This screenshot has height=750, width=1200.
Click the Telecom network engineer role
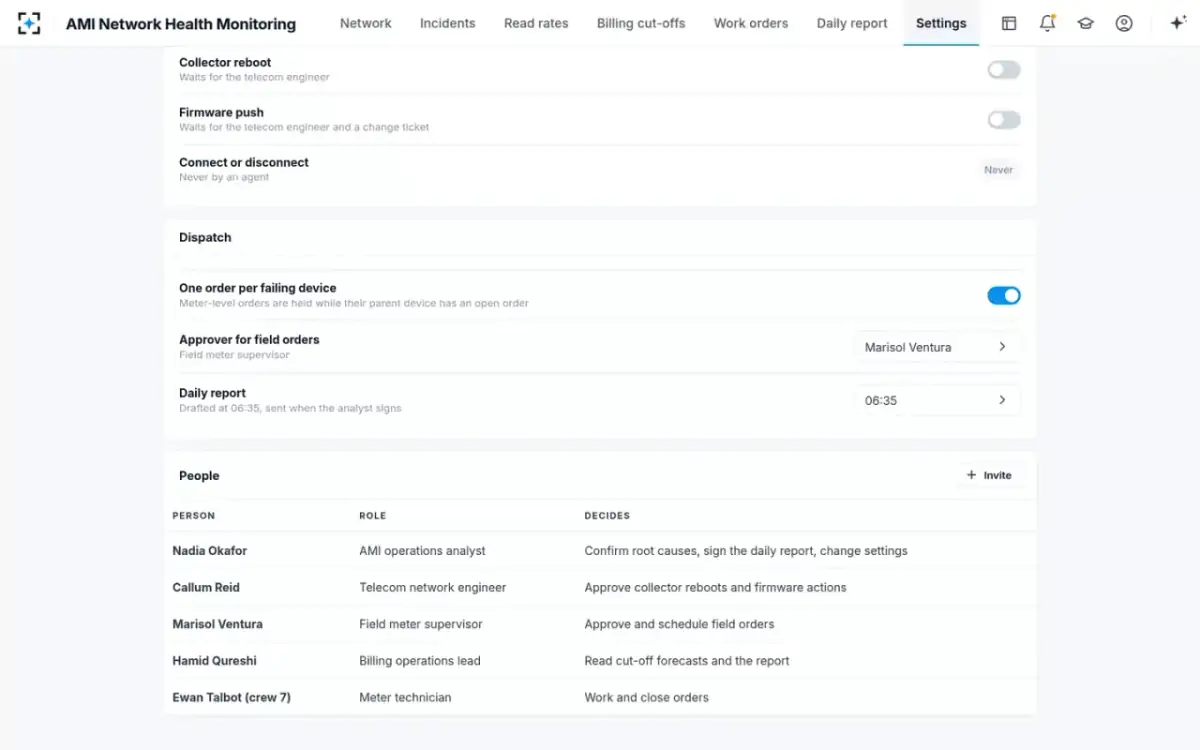pos(433,587)
